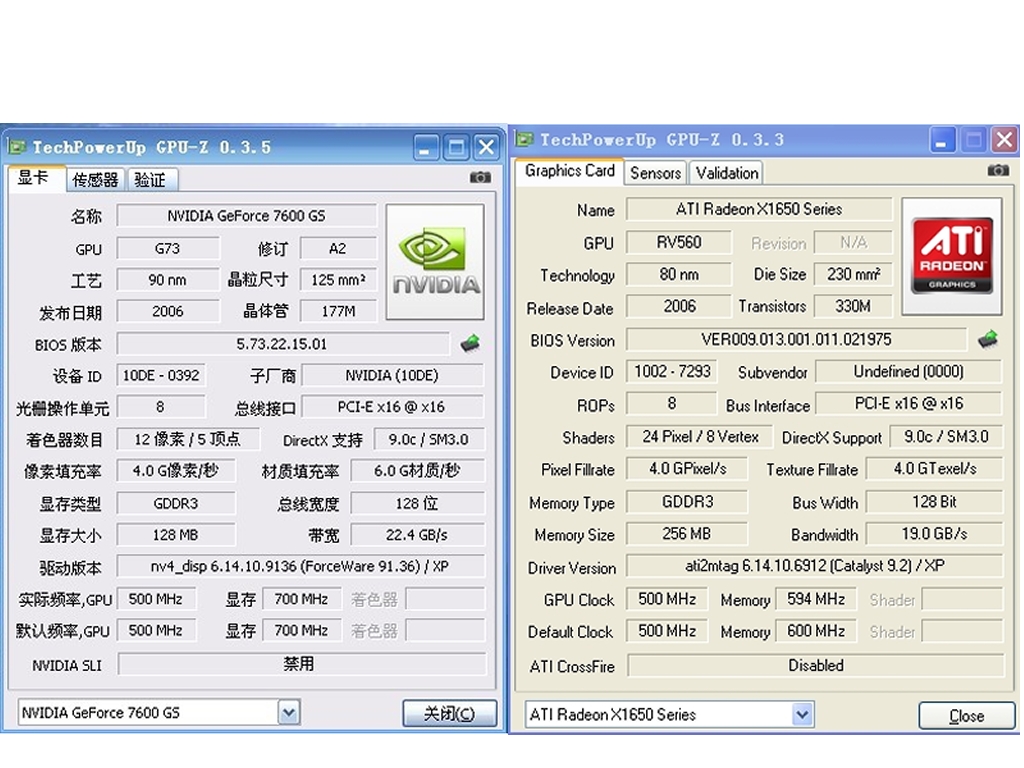Click the dropdown arrow on the right card selector

tap(800, 714)
